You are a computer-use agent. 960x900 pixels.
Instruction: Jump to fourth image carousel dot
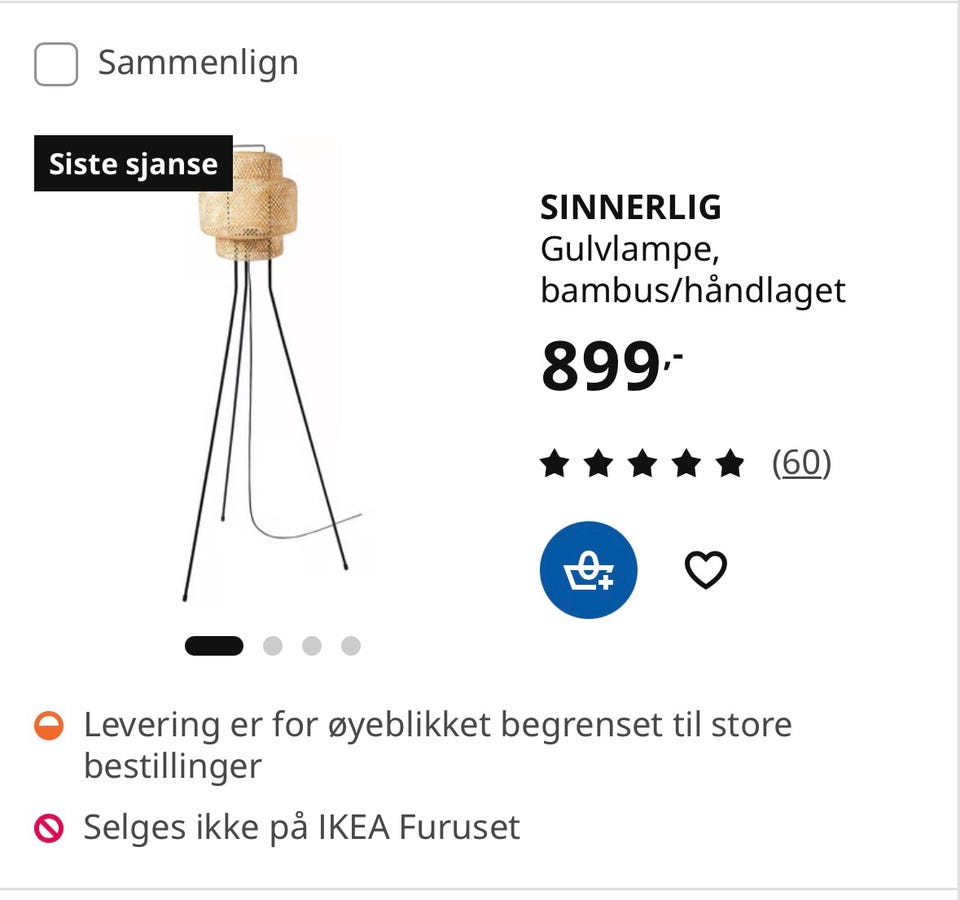pos(351,645)
